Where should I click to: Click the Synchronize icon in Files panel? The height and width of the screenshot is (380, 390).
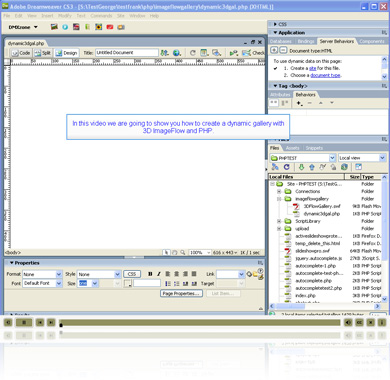click(x=344, y=167)
